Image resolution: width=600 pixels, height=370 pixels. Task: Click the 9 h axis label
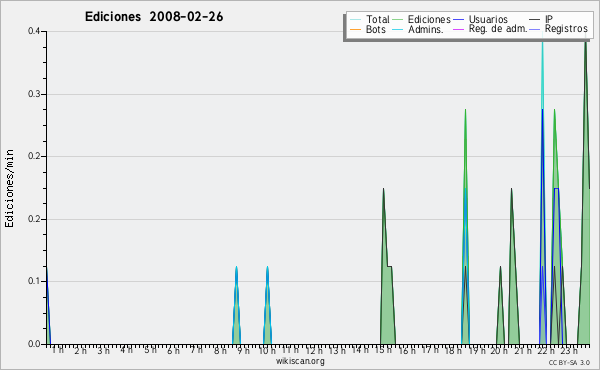click(x=243, y=350)
